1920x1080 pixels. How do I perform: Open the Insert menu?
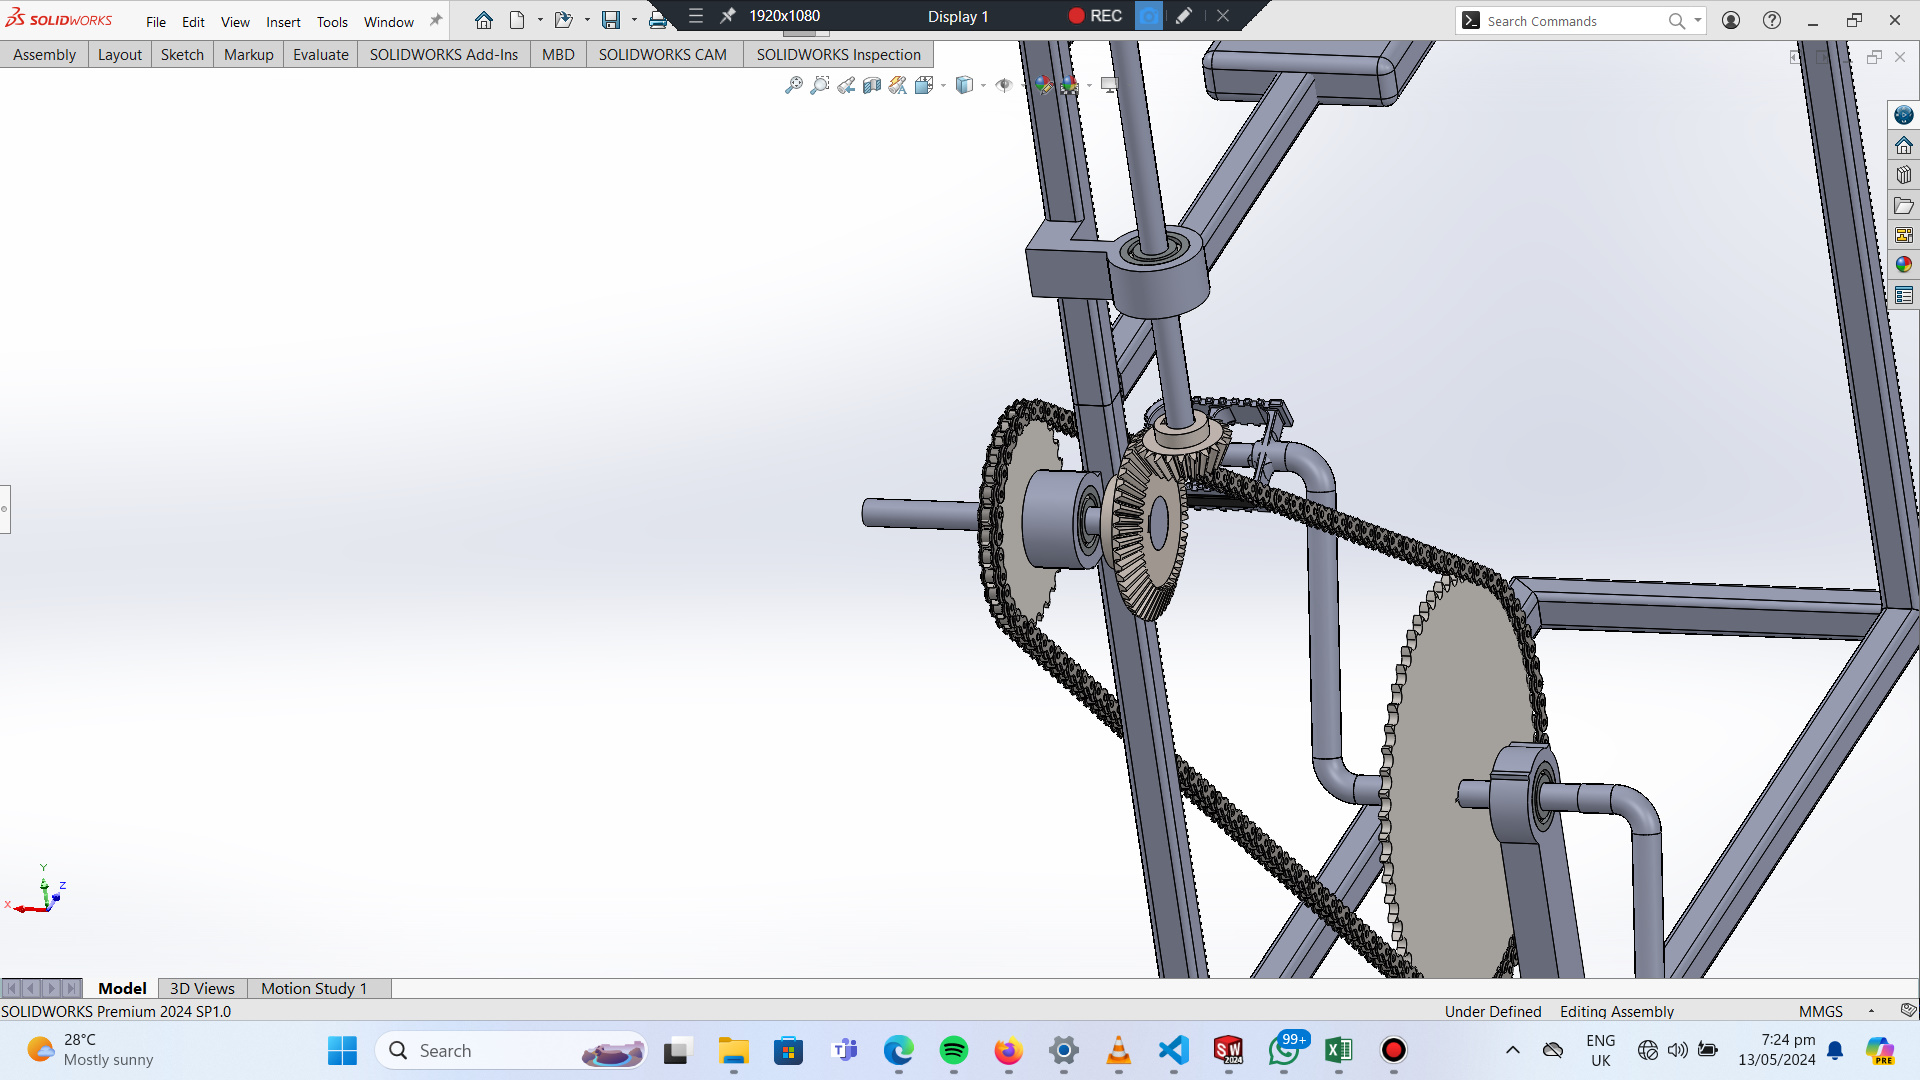[283, 22]
